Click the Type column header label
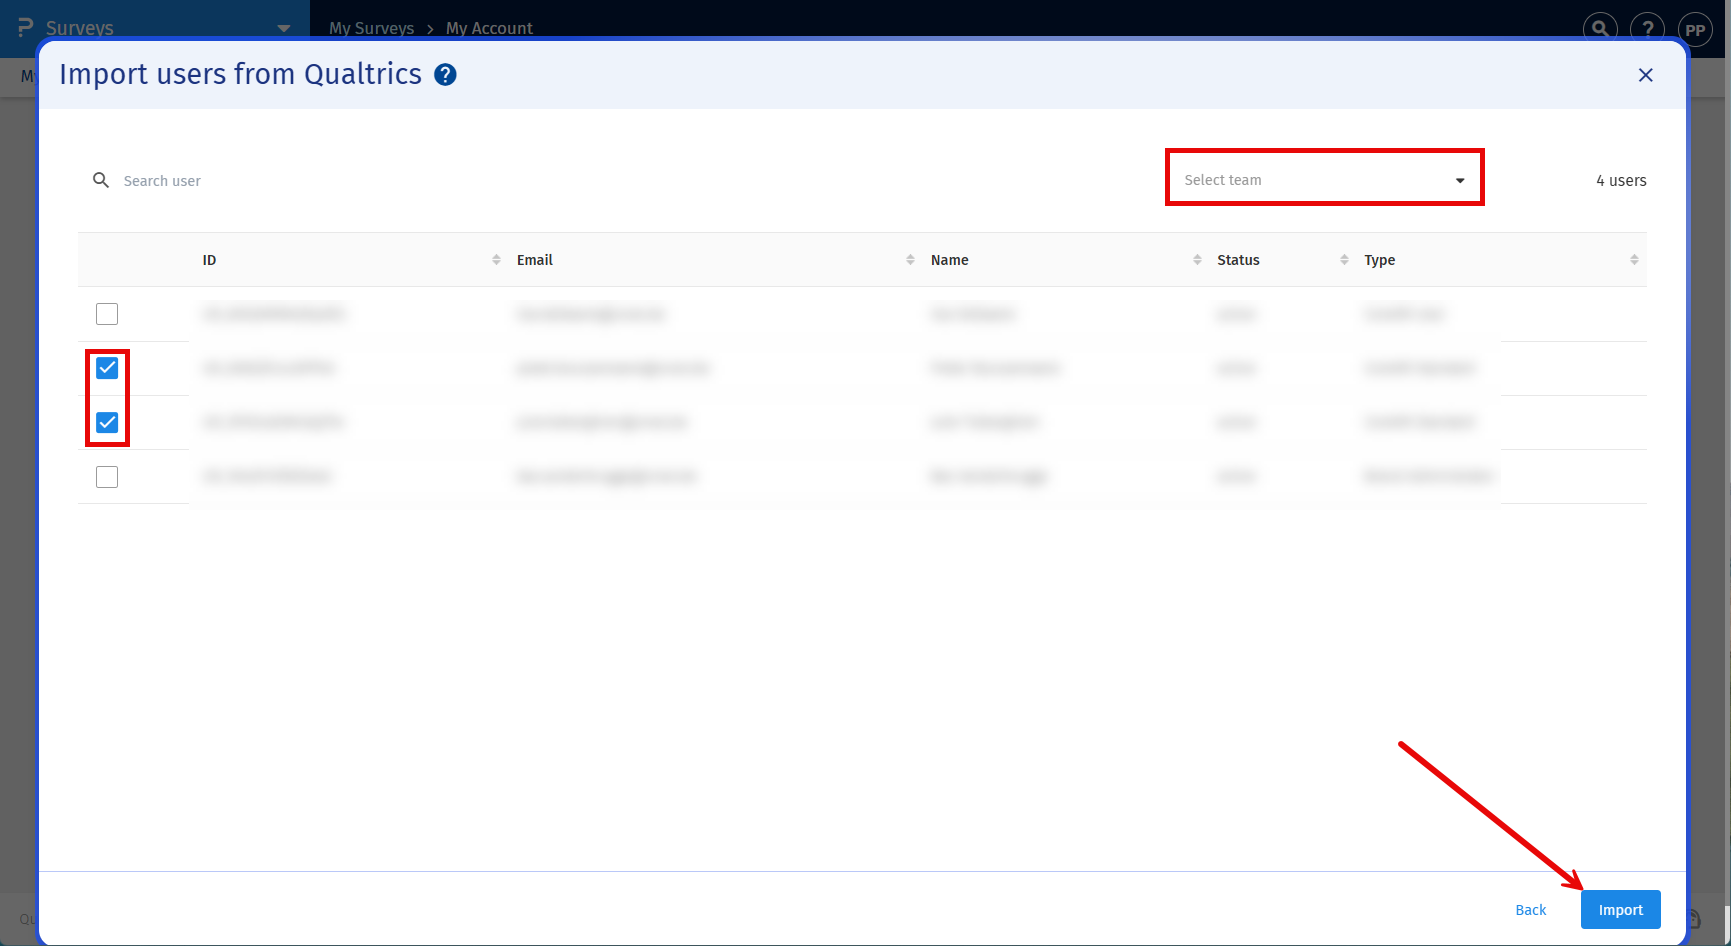This screenshot has width=1731, height=946. 1380,260
